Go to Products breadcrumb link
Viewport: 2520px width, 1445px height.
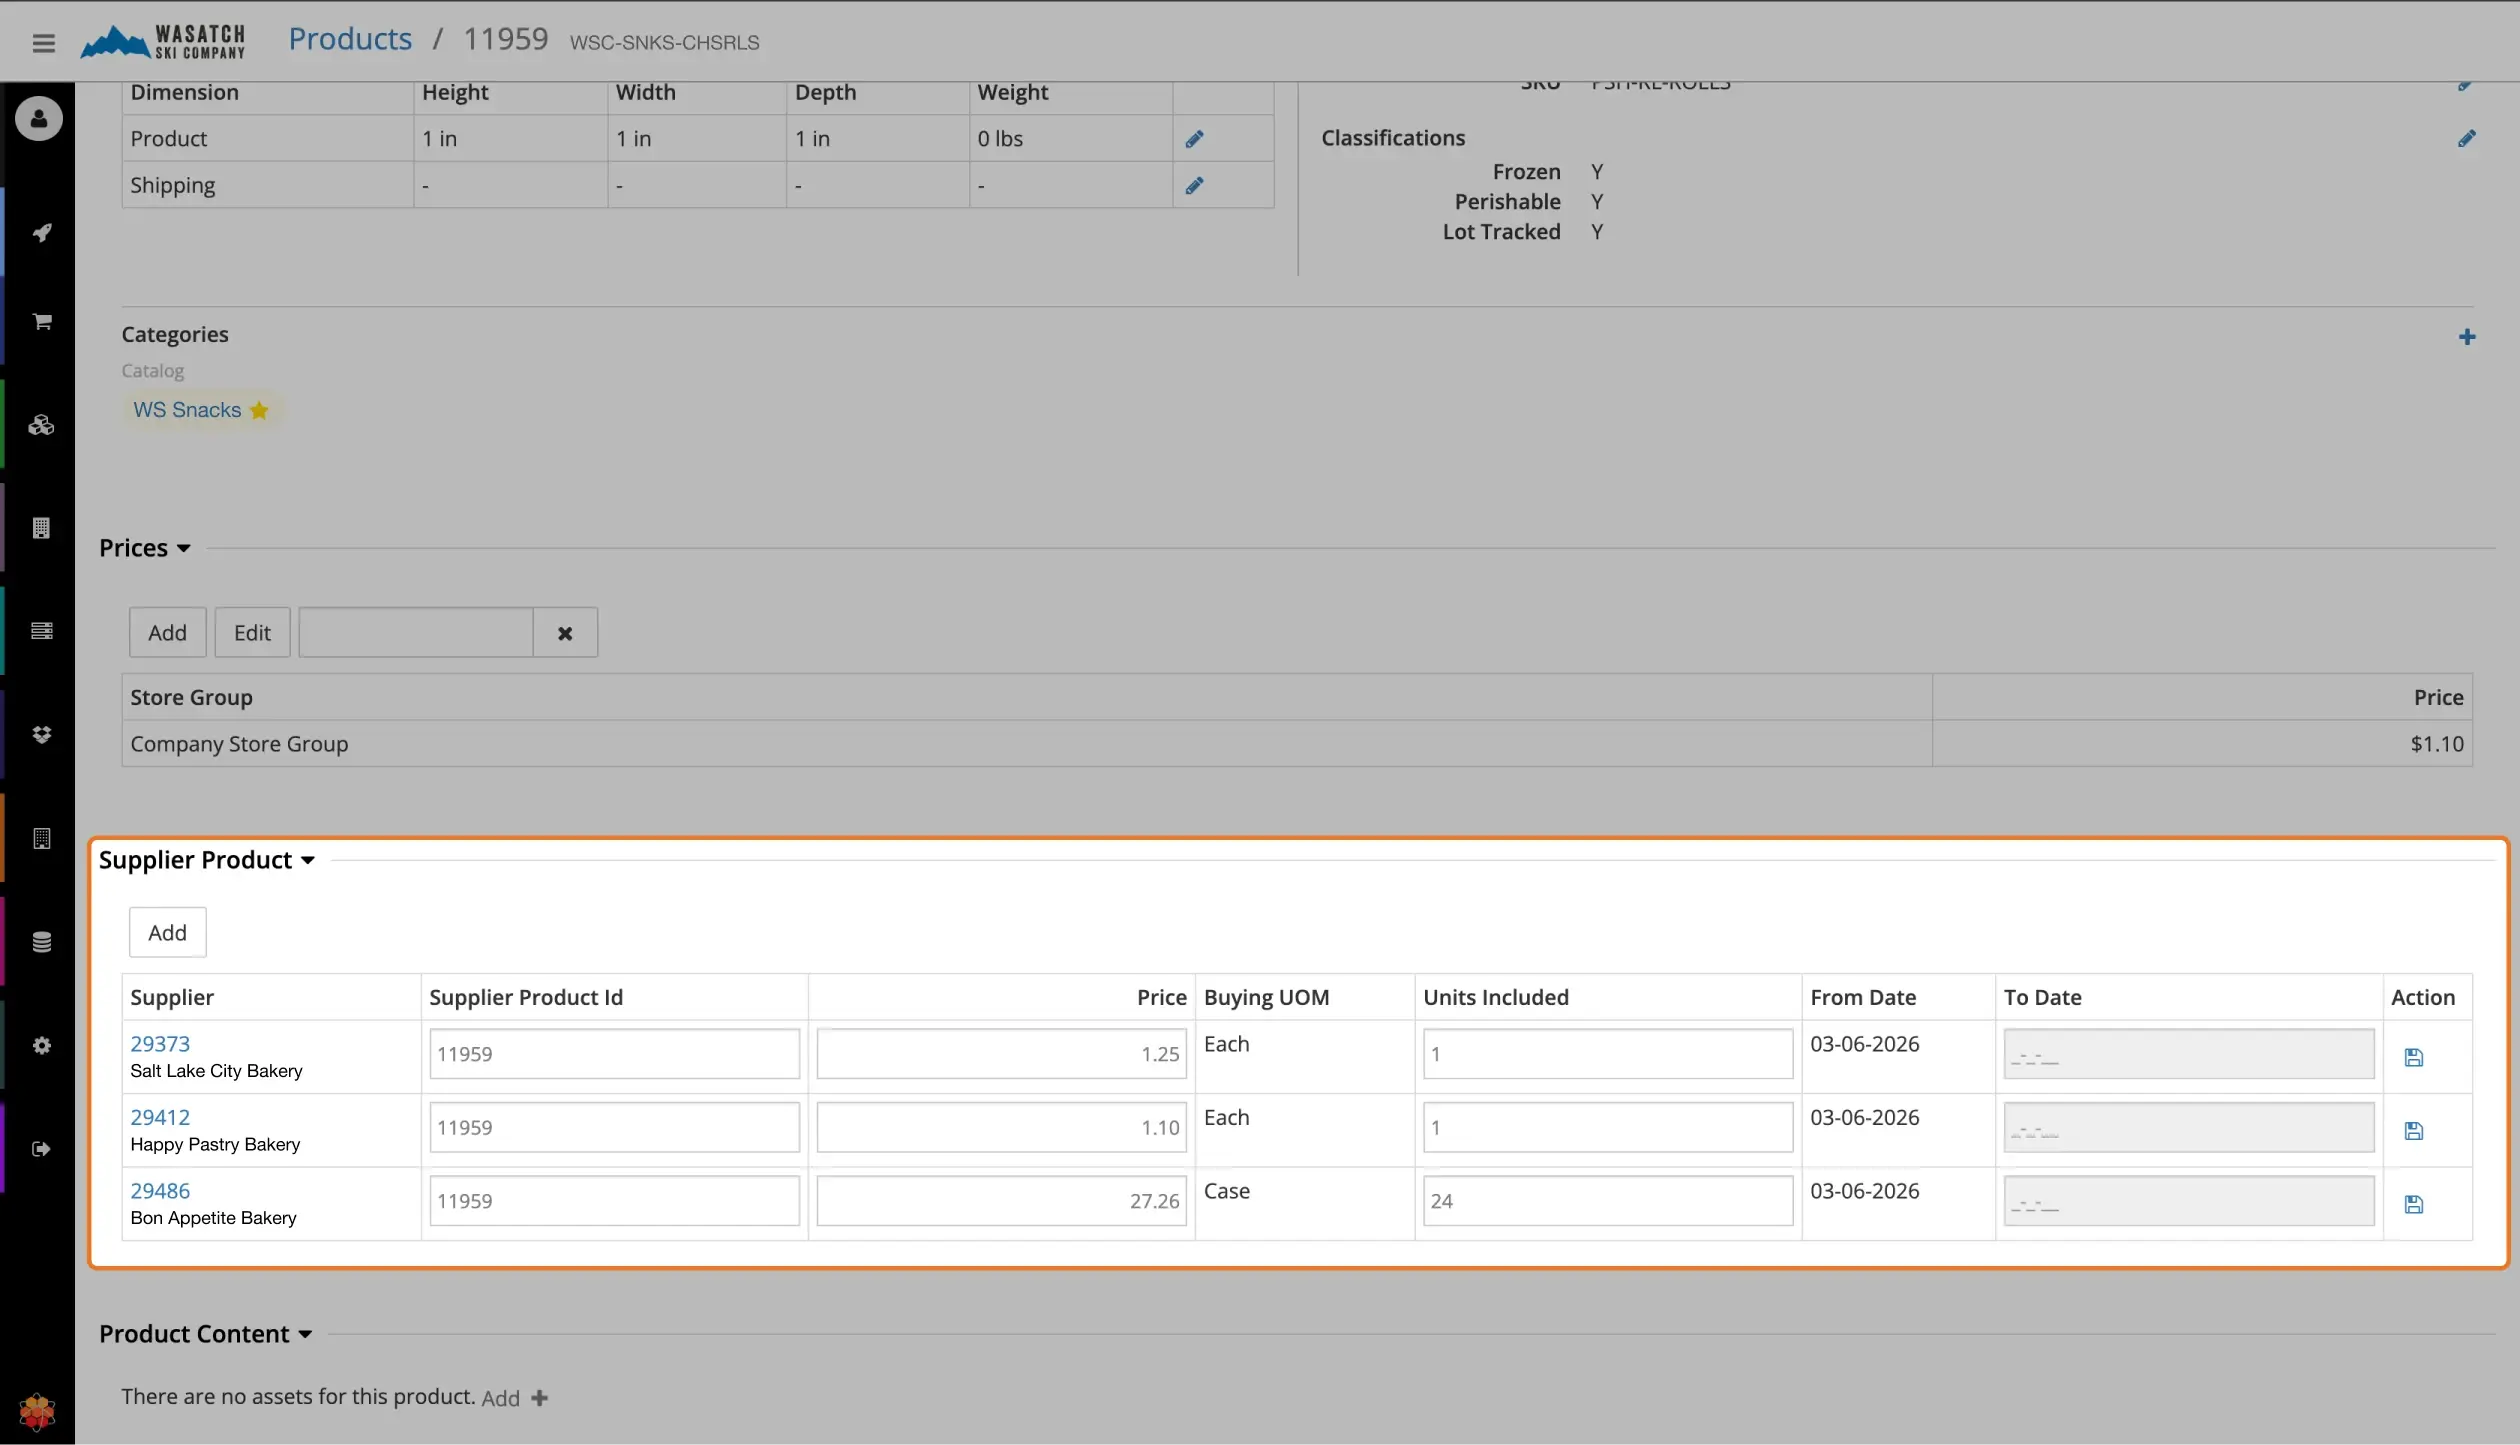[x=350, y=39]
